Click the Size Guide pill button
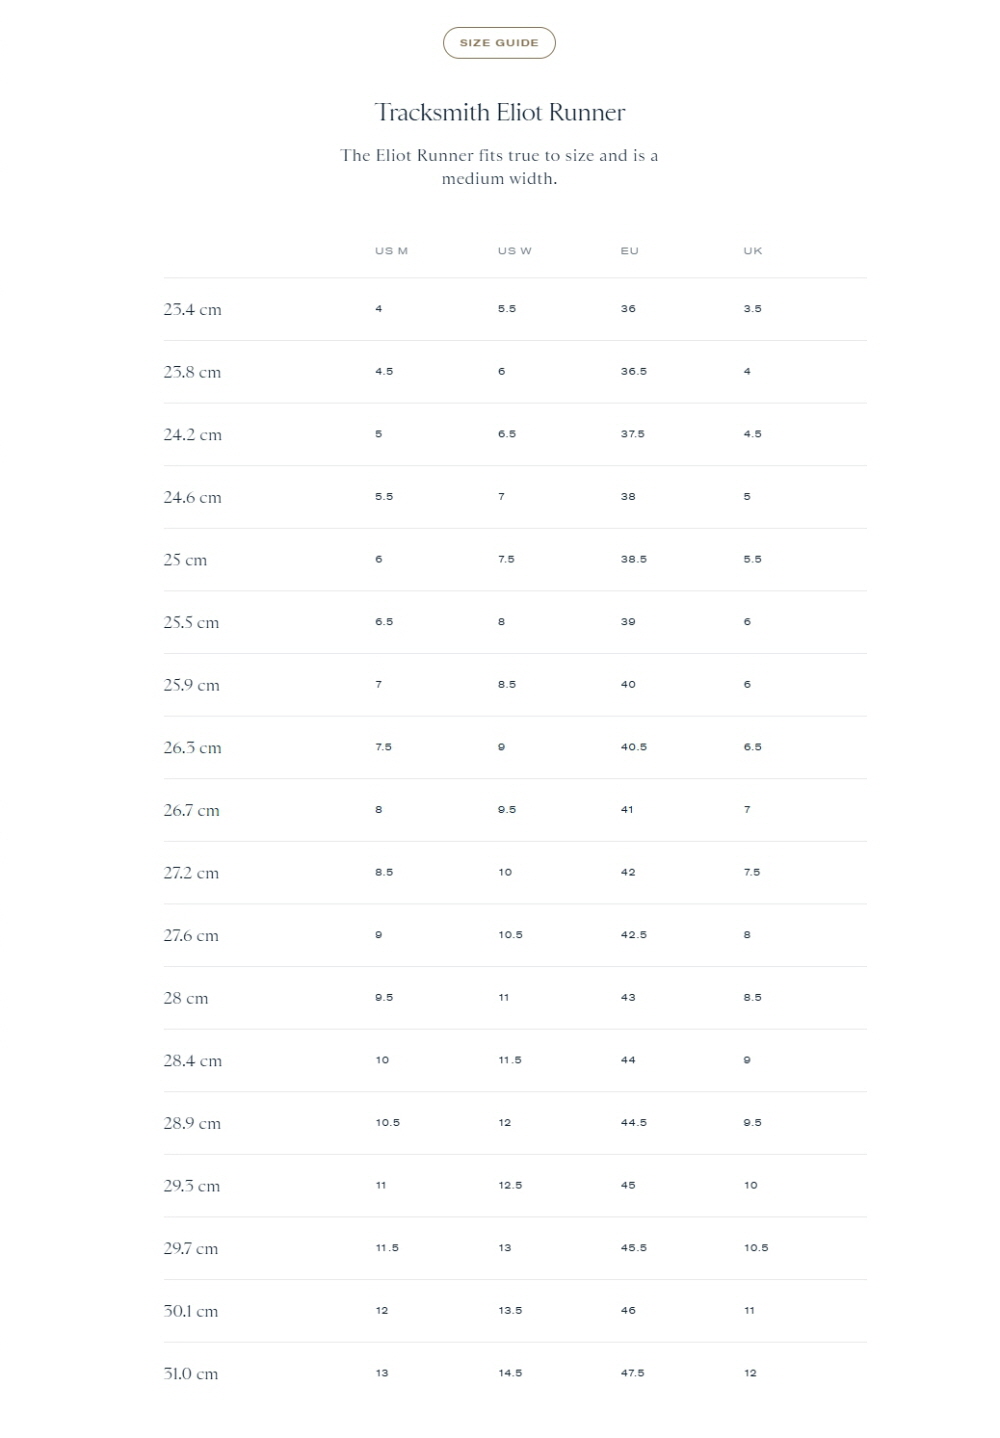1000x1438 pixels. (x=499, y=43)
